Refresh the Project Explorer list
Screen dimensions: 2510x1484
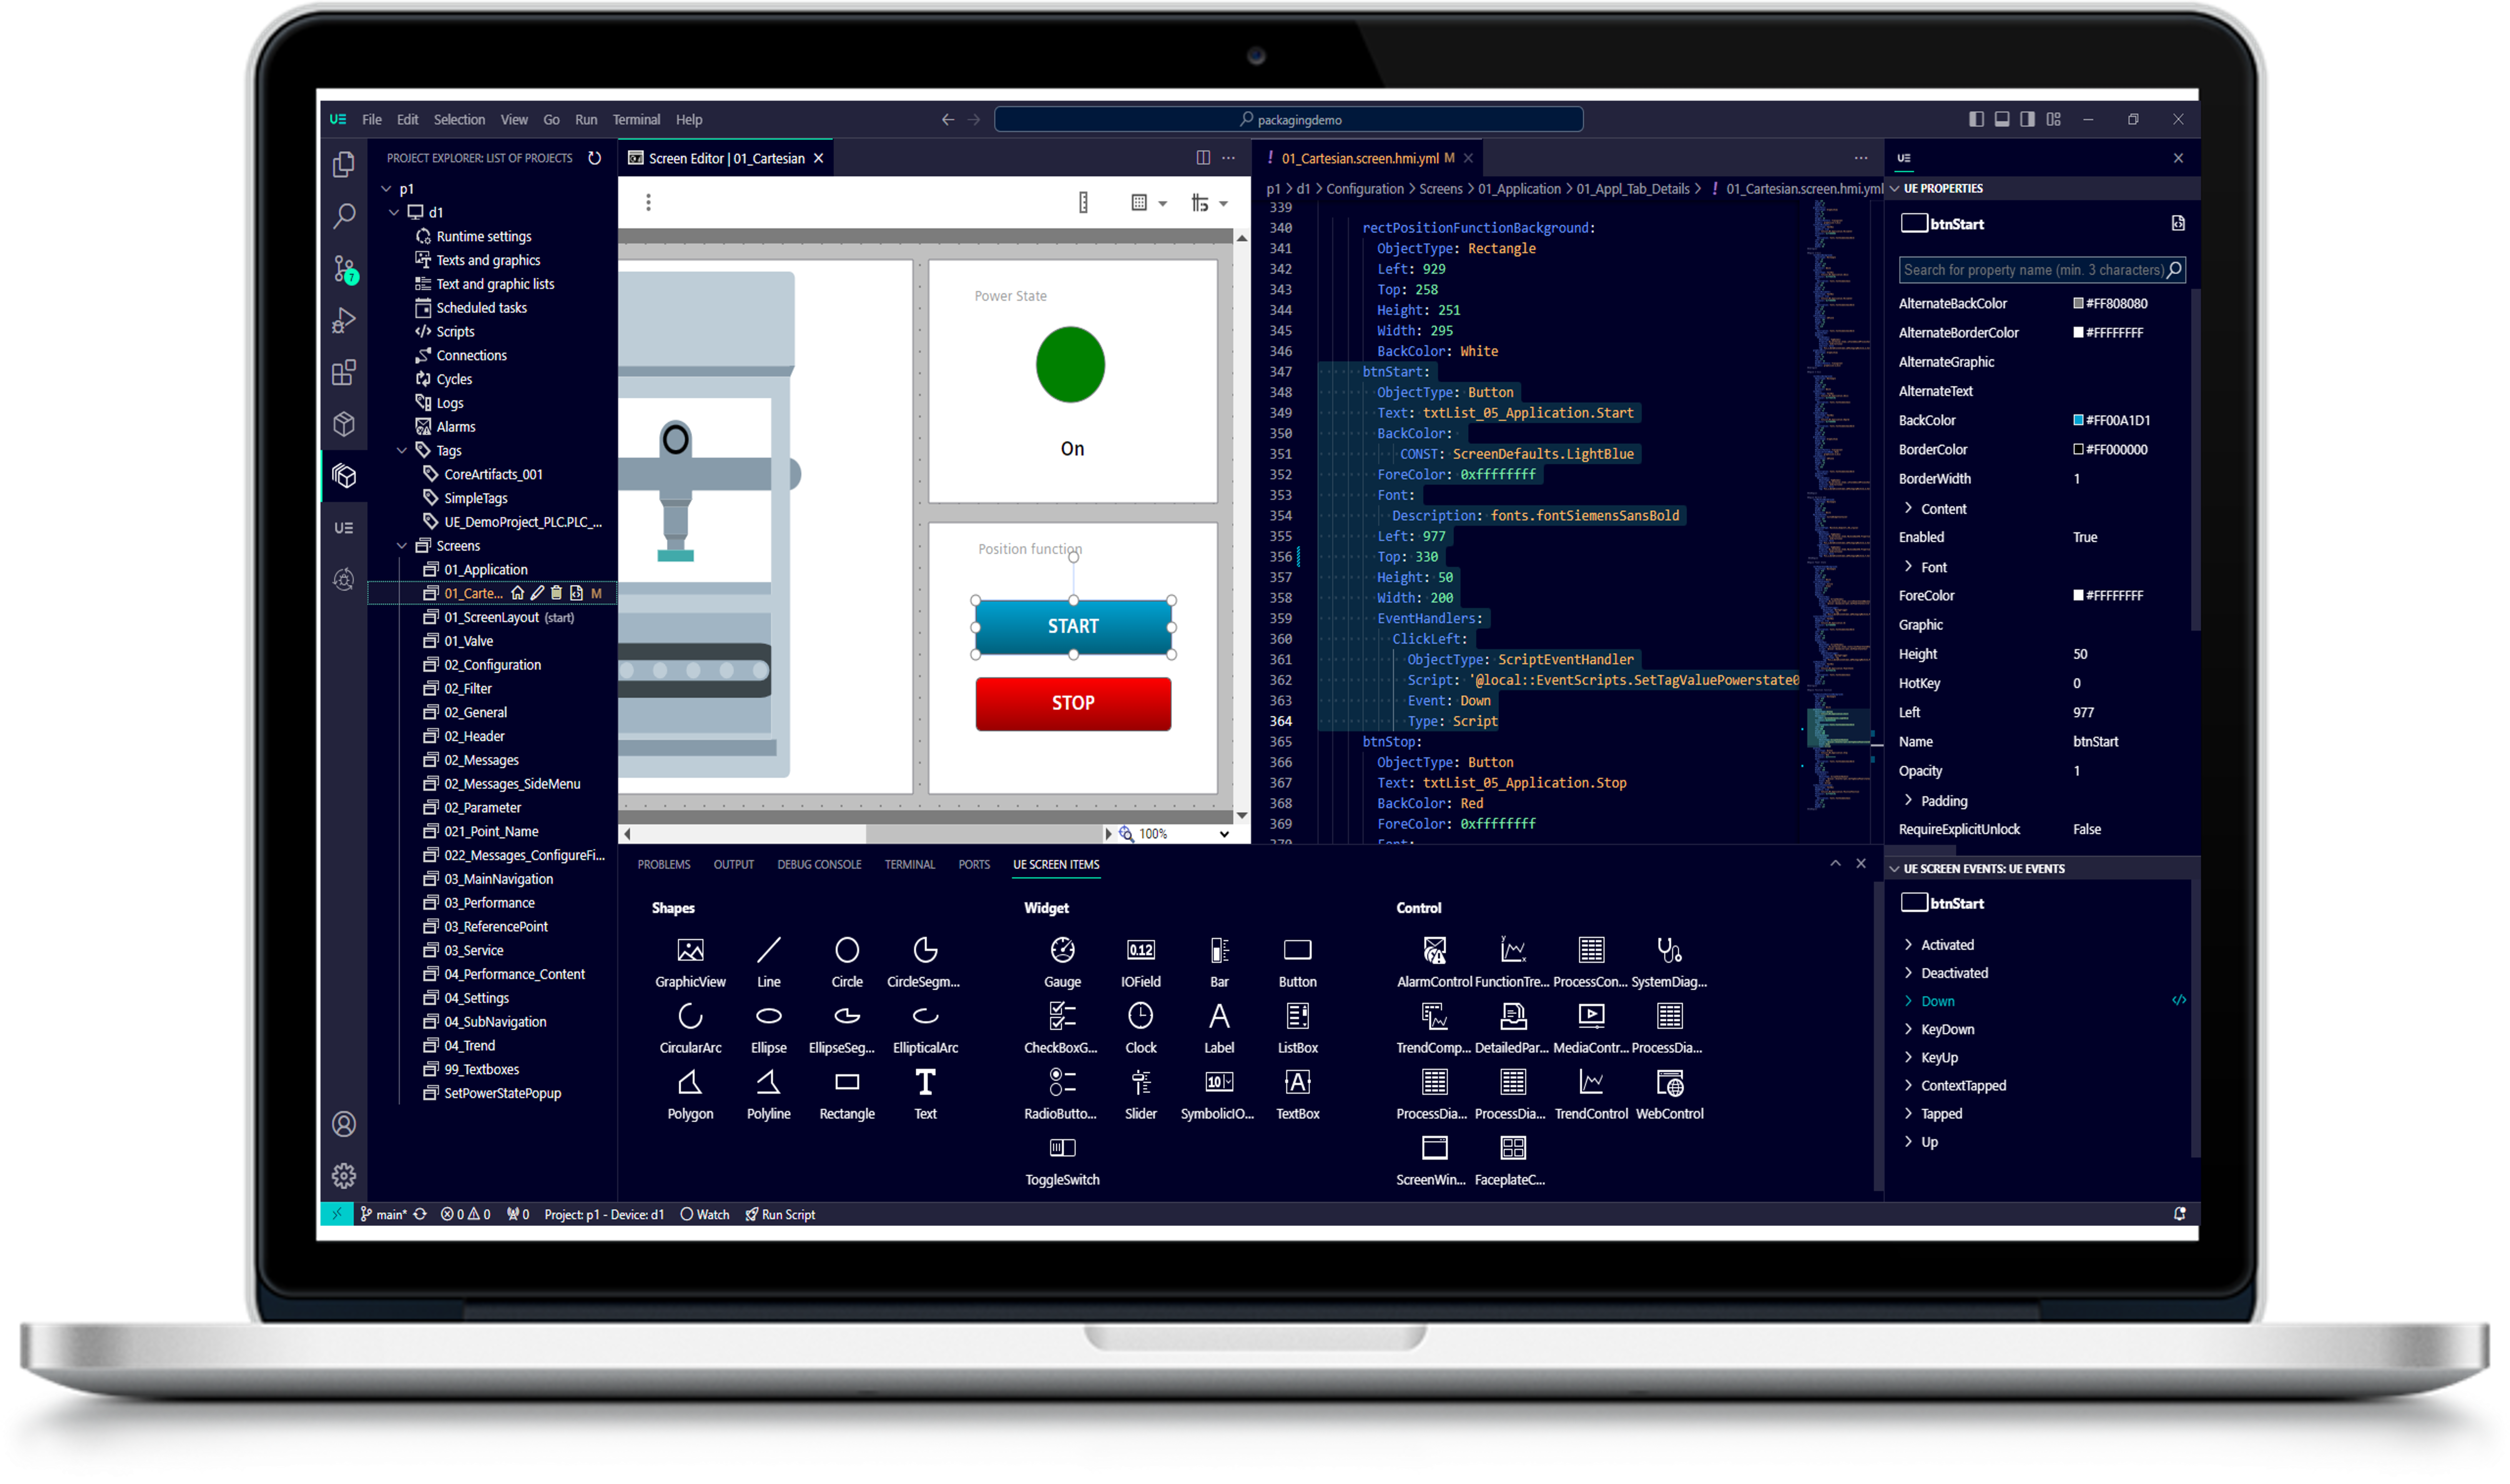[595, 158]
